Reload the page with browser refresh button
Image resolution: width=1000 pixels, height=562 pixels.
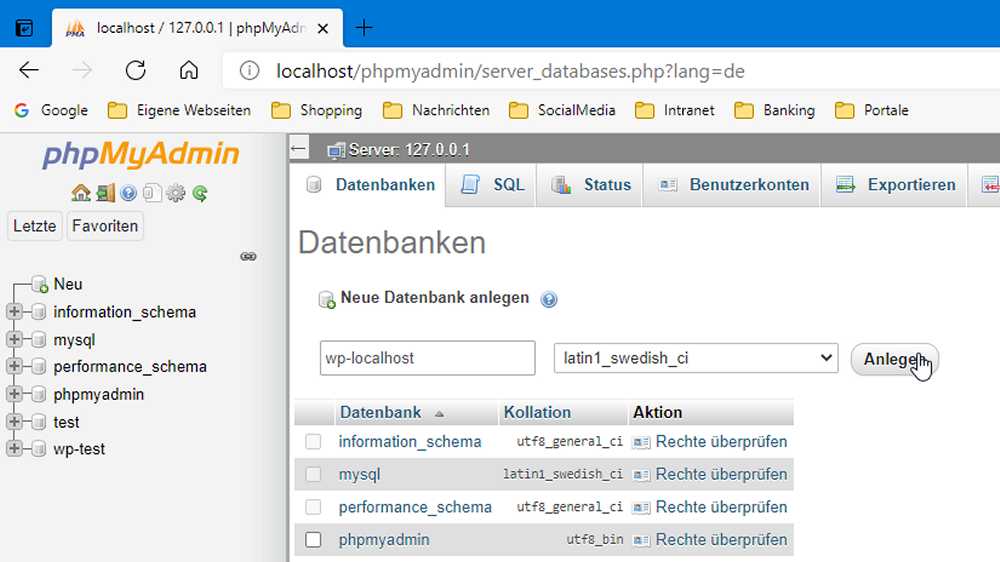[x=135, y=70]
